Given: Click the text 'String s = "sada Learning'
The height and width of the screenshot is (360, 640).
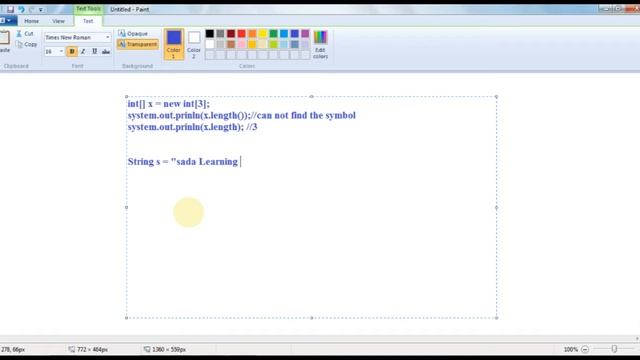Looking at the screenshot, I should [x=183, y=162].
